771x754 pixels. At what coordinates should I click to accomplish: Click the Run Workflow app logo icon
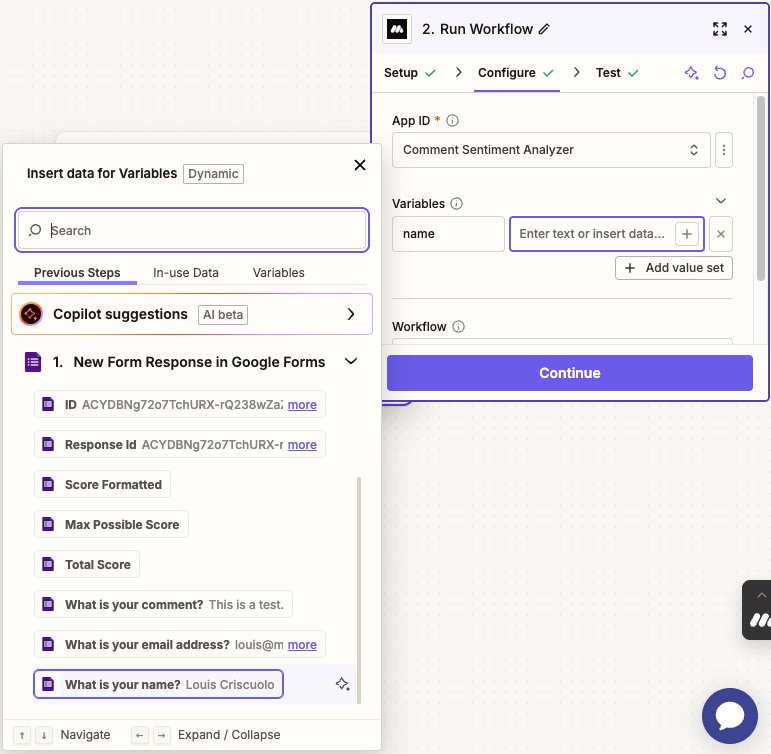pos(397,30)
